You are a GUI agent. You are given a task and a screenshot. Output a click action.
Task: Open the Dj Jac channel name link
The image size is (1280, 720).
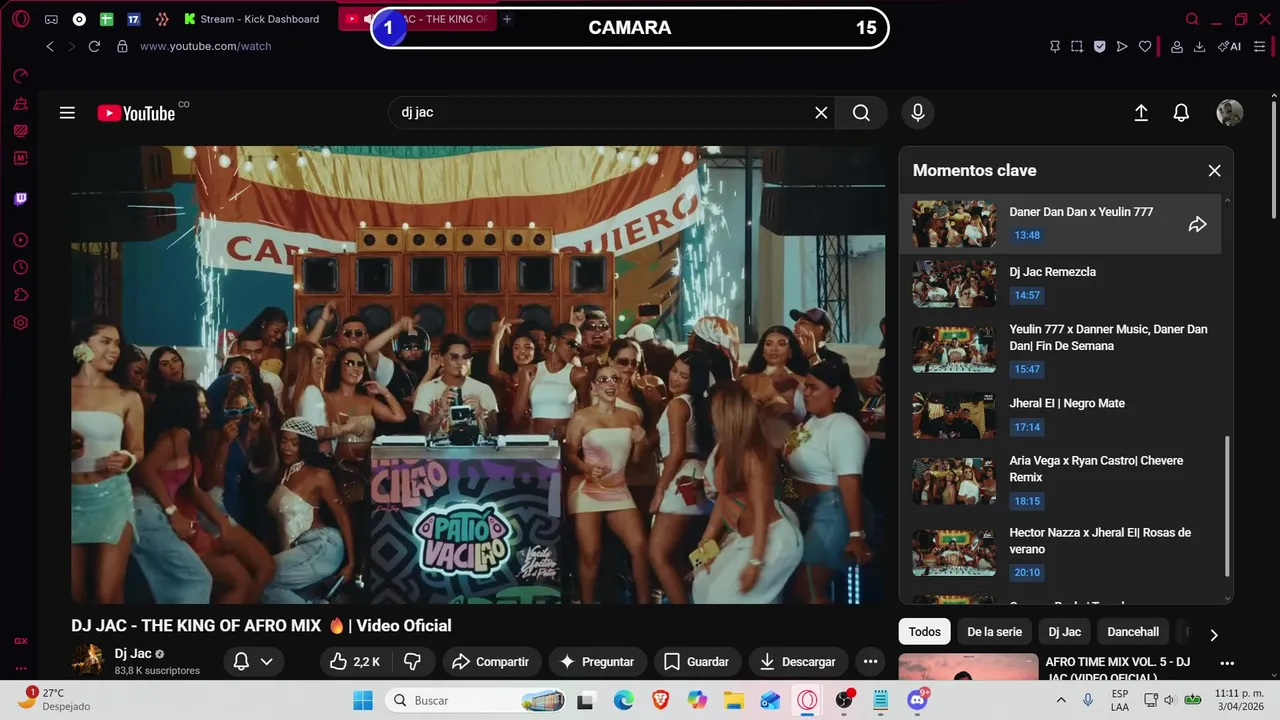click(133, 654)
